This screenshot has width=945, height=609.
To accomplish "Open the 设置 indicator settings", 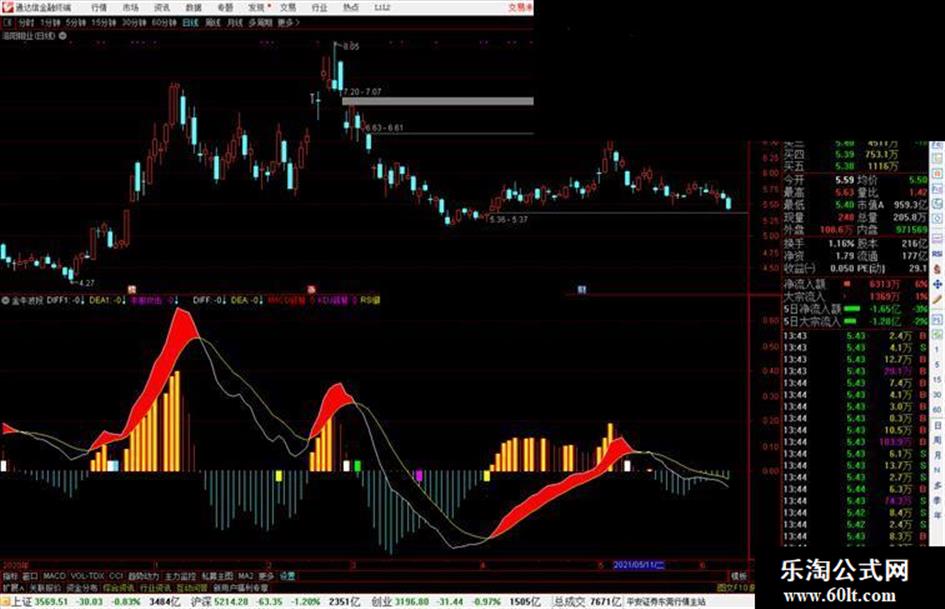I will pos(287,576).
